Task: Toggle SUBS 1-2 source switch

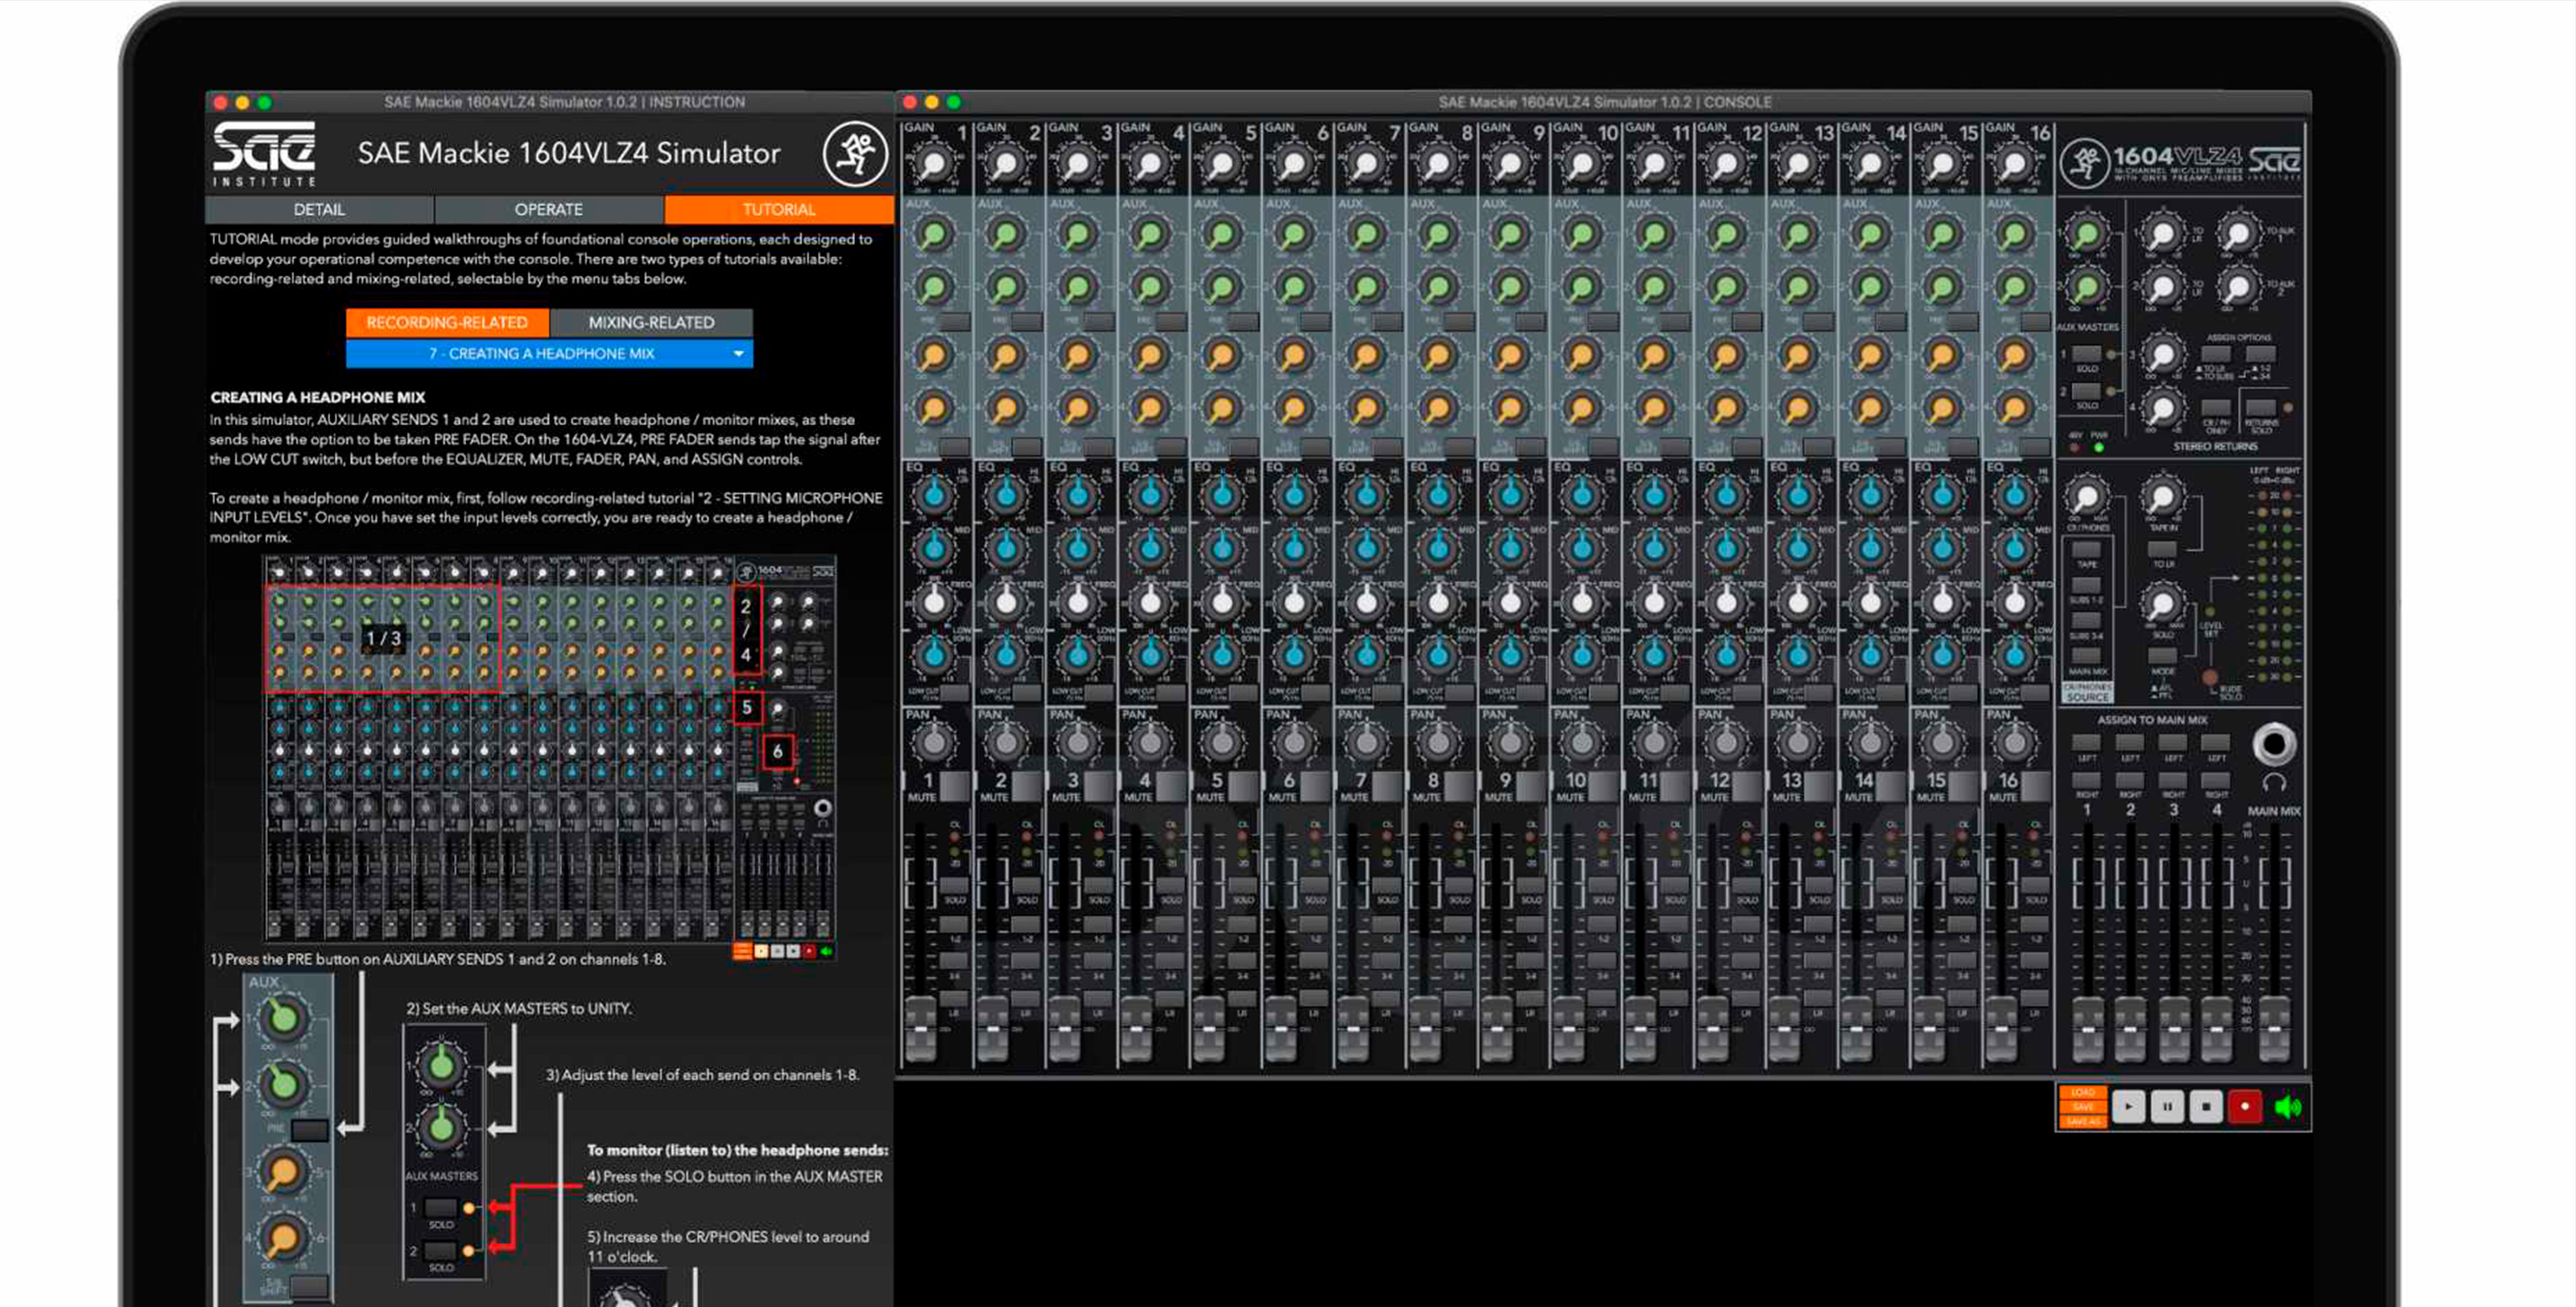Action: click(2086, 585)
